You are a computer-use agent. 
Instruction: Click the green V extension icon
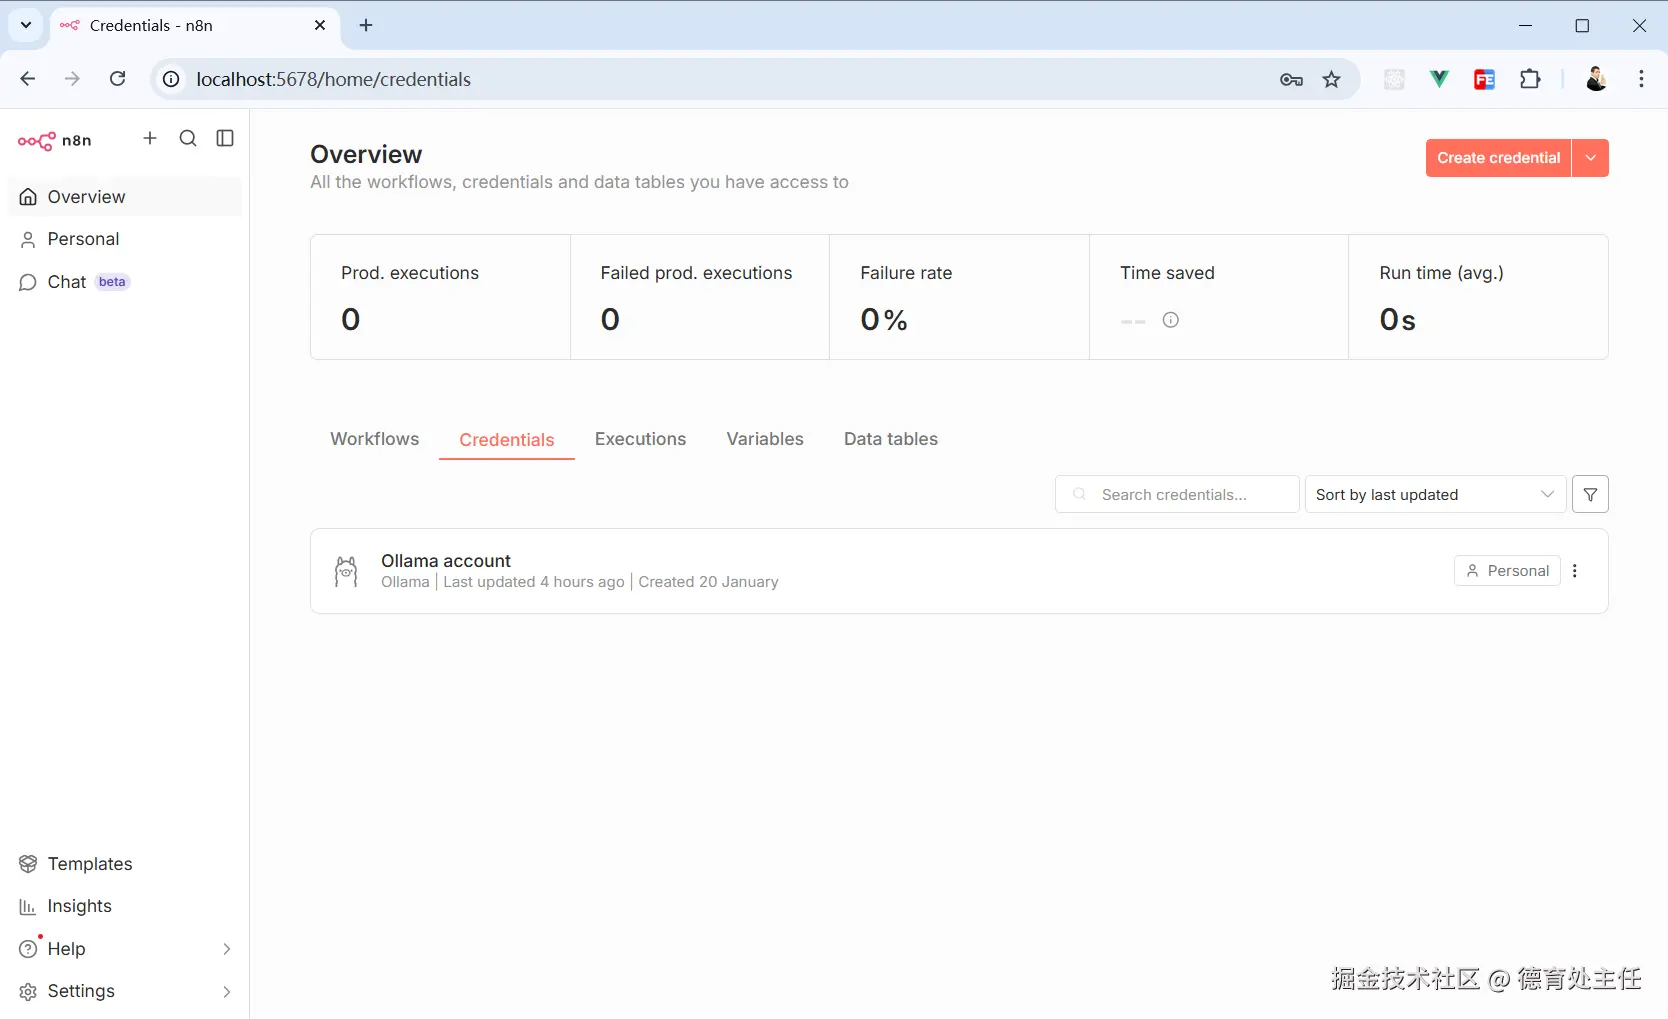click(x=1439, y=80)
